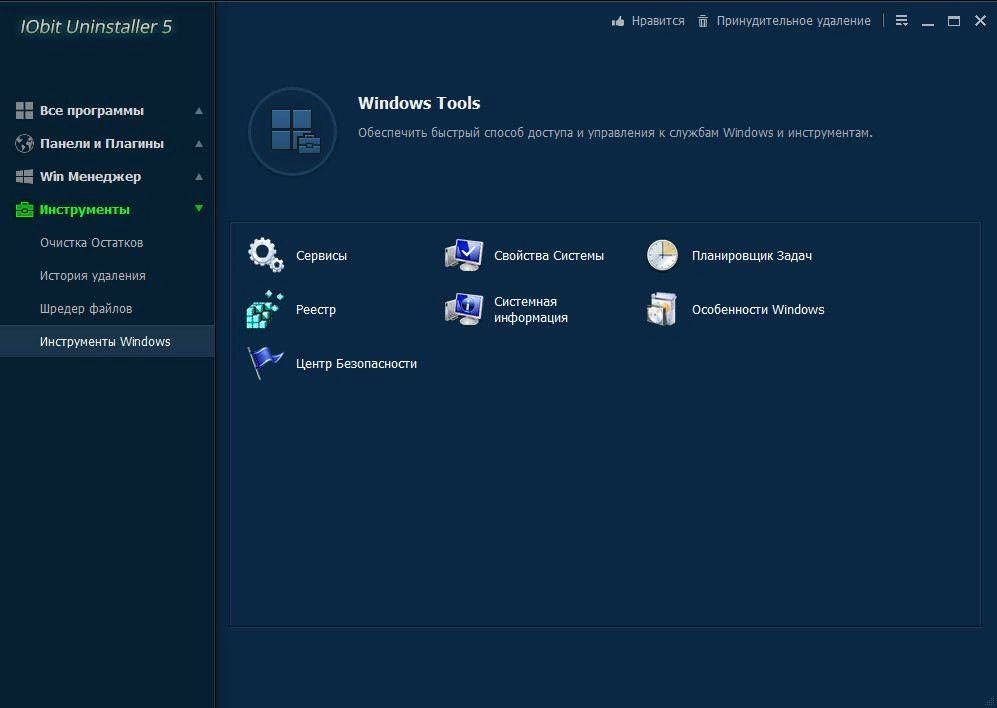Click the Все программы grid icon
Screen dimensions: 997x708
pos(24,110)
